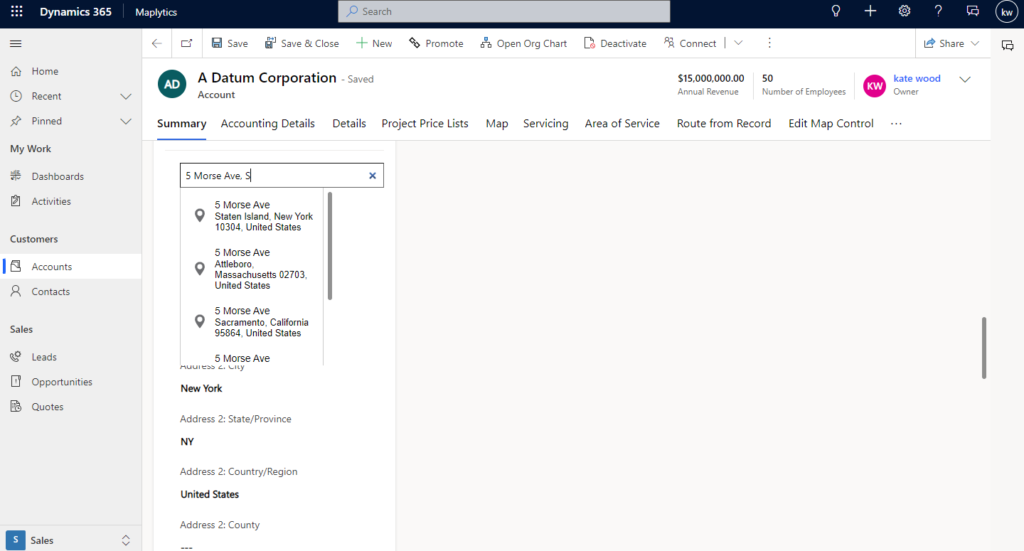This screenshot has width=1024, height=551.
Task: Open record in new window icon
Action: click(186, 43)
